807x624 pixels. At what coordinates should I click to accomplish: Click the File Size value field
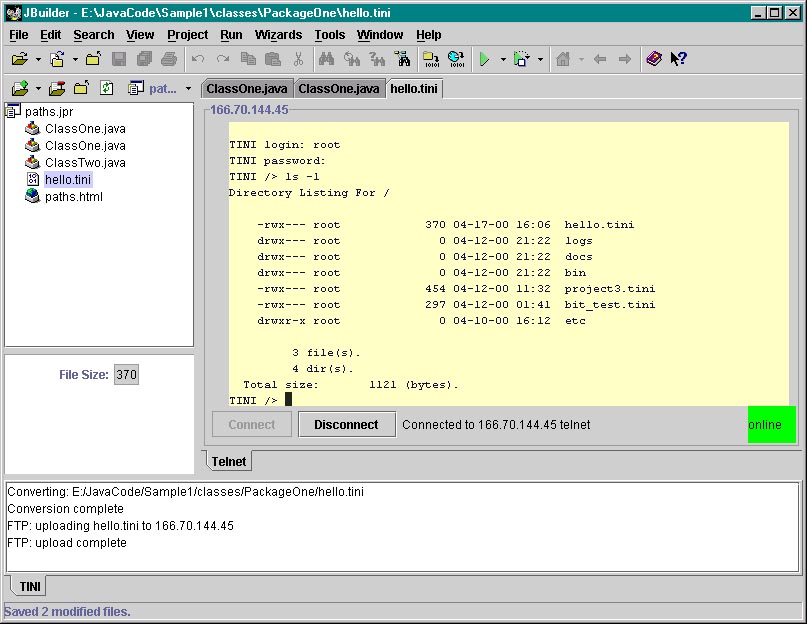click(126, 375)
